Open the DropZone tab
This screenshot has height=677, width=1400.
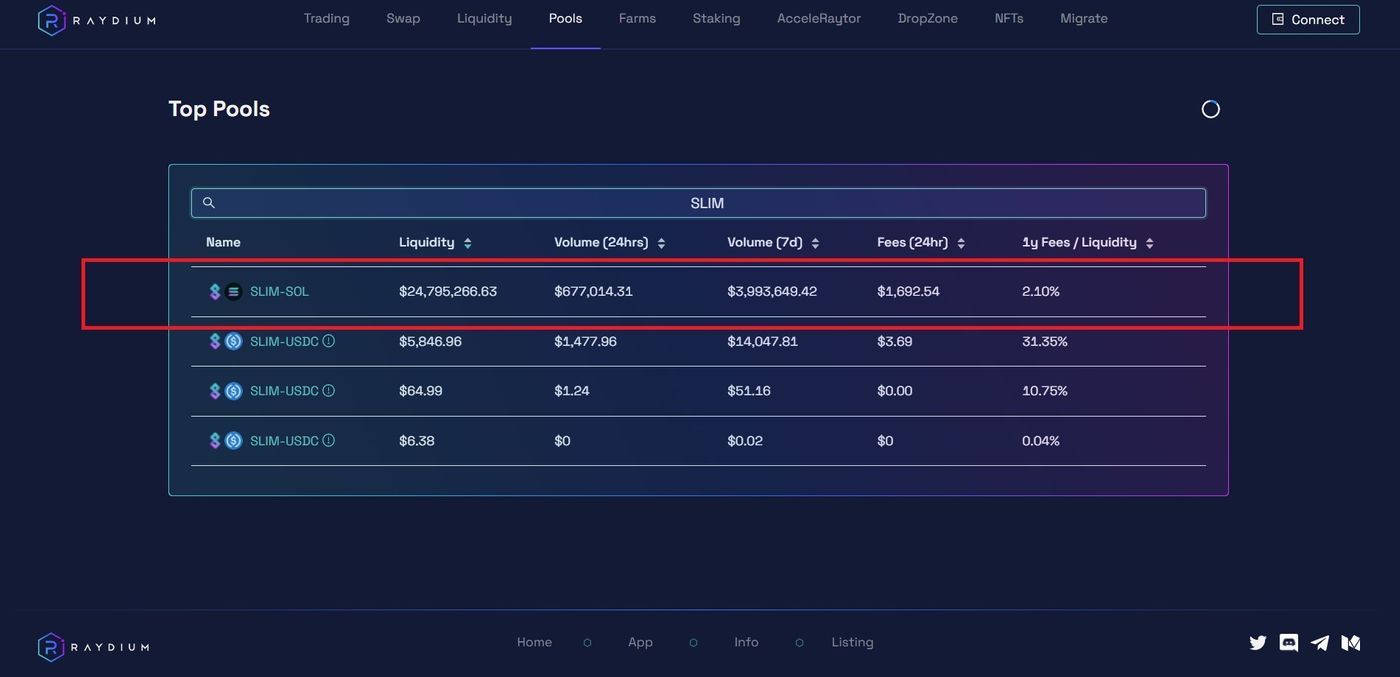(928, 18)
